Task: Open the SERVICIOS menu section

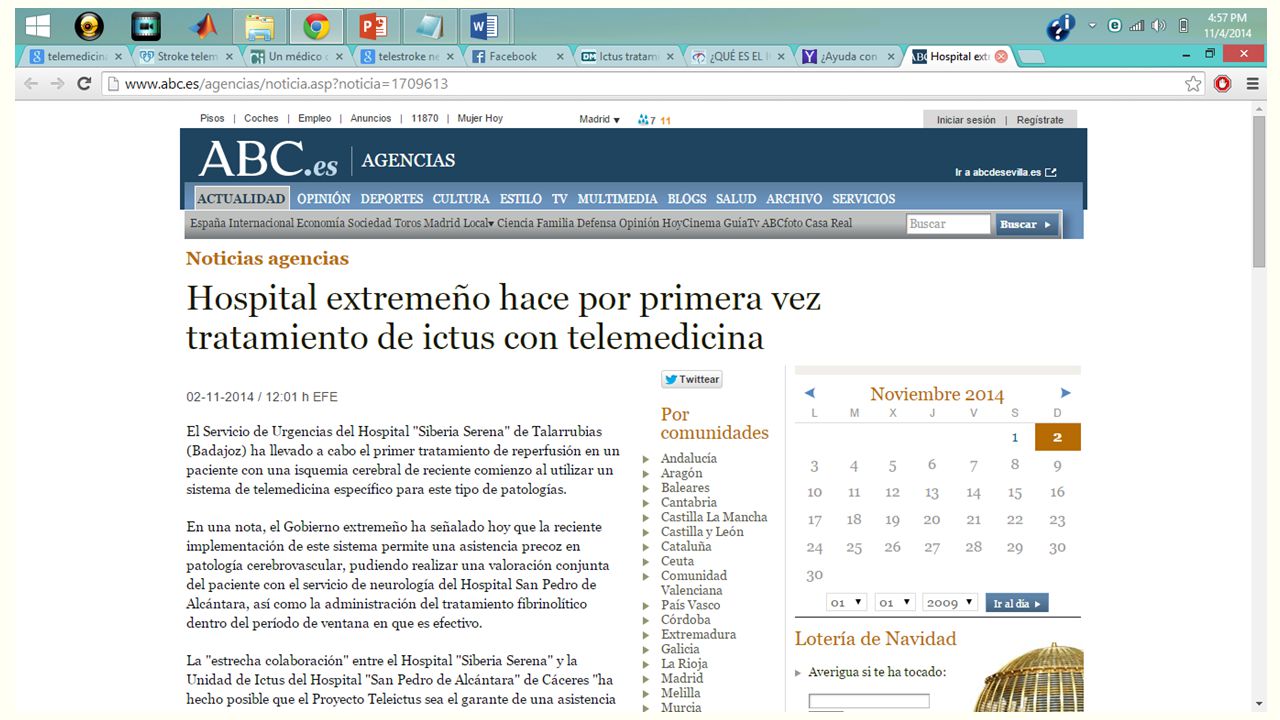Action: coord(864,199)
